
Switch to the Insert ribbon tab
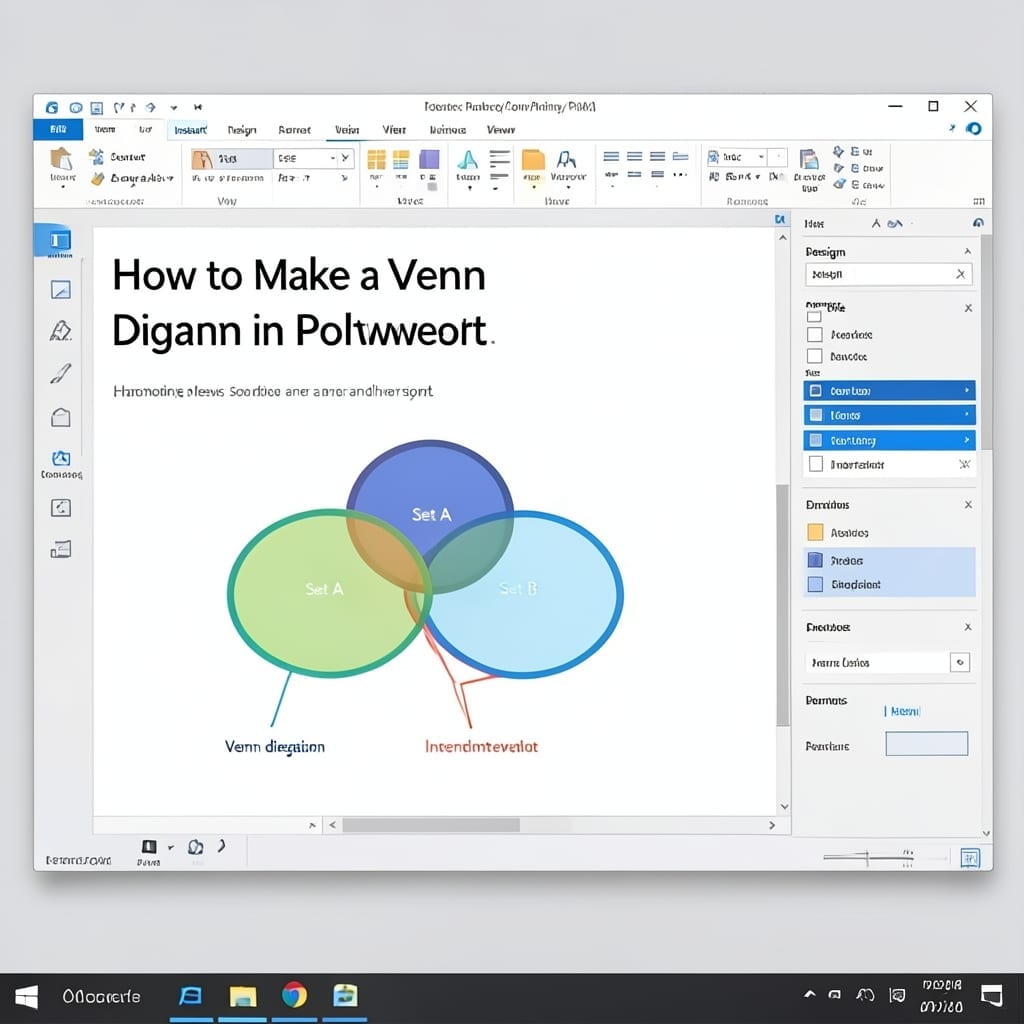(x=190, y=130)
